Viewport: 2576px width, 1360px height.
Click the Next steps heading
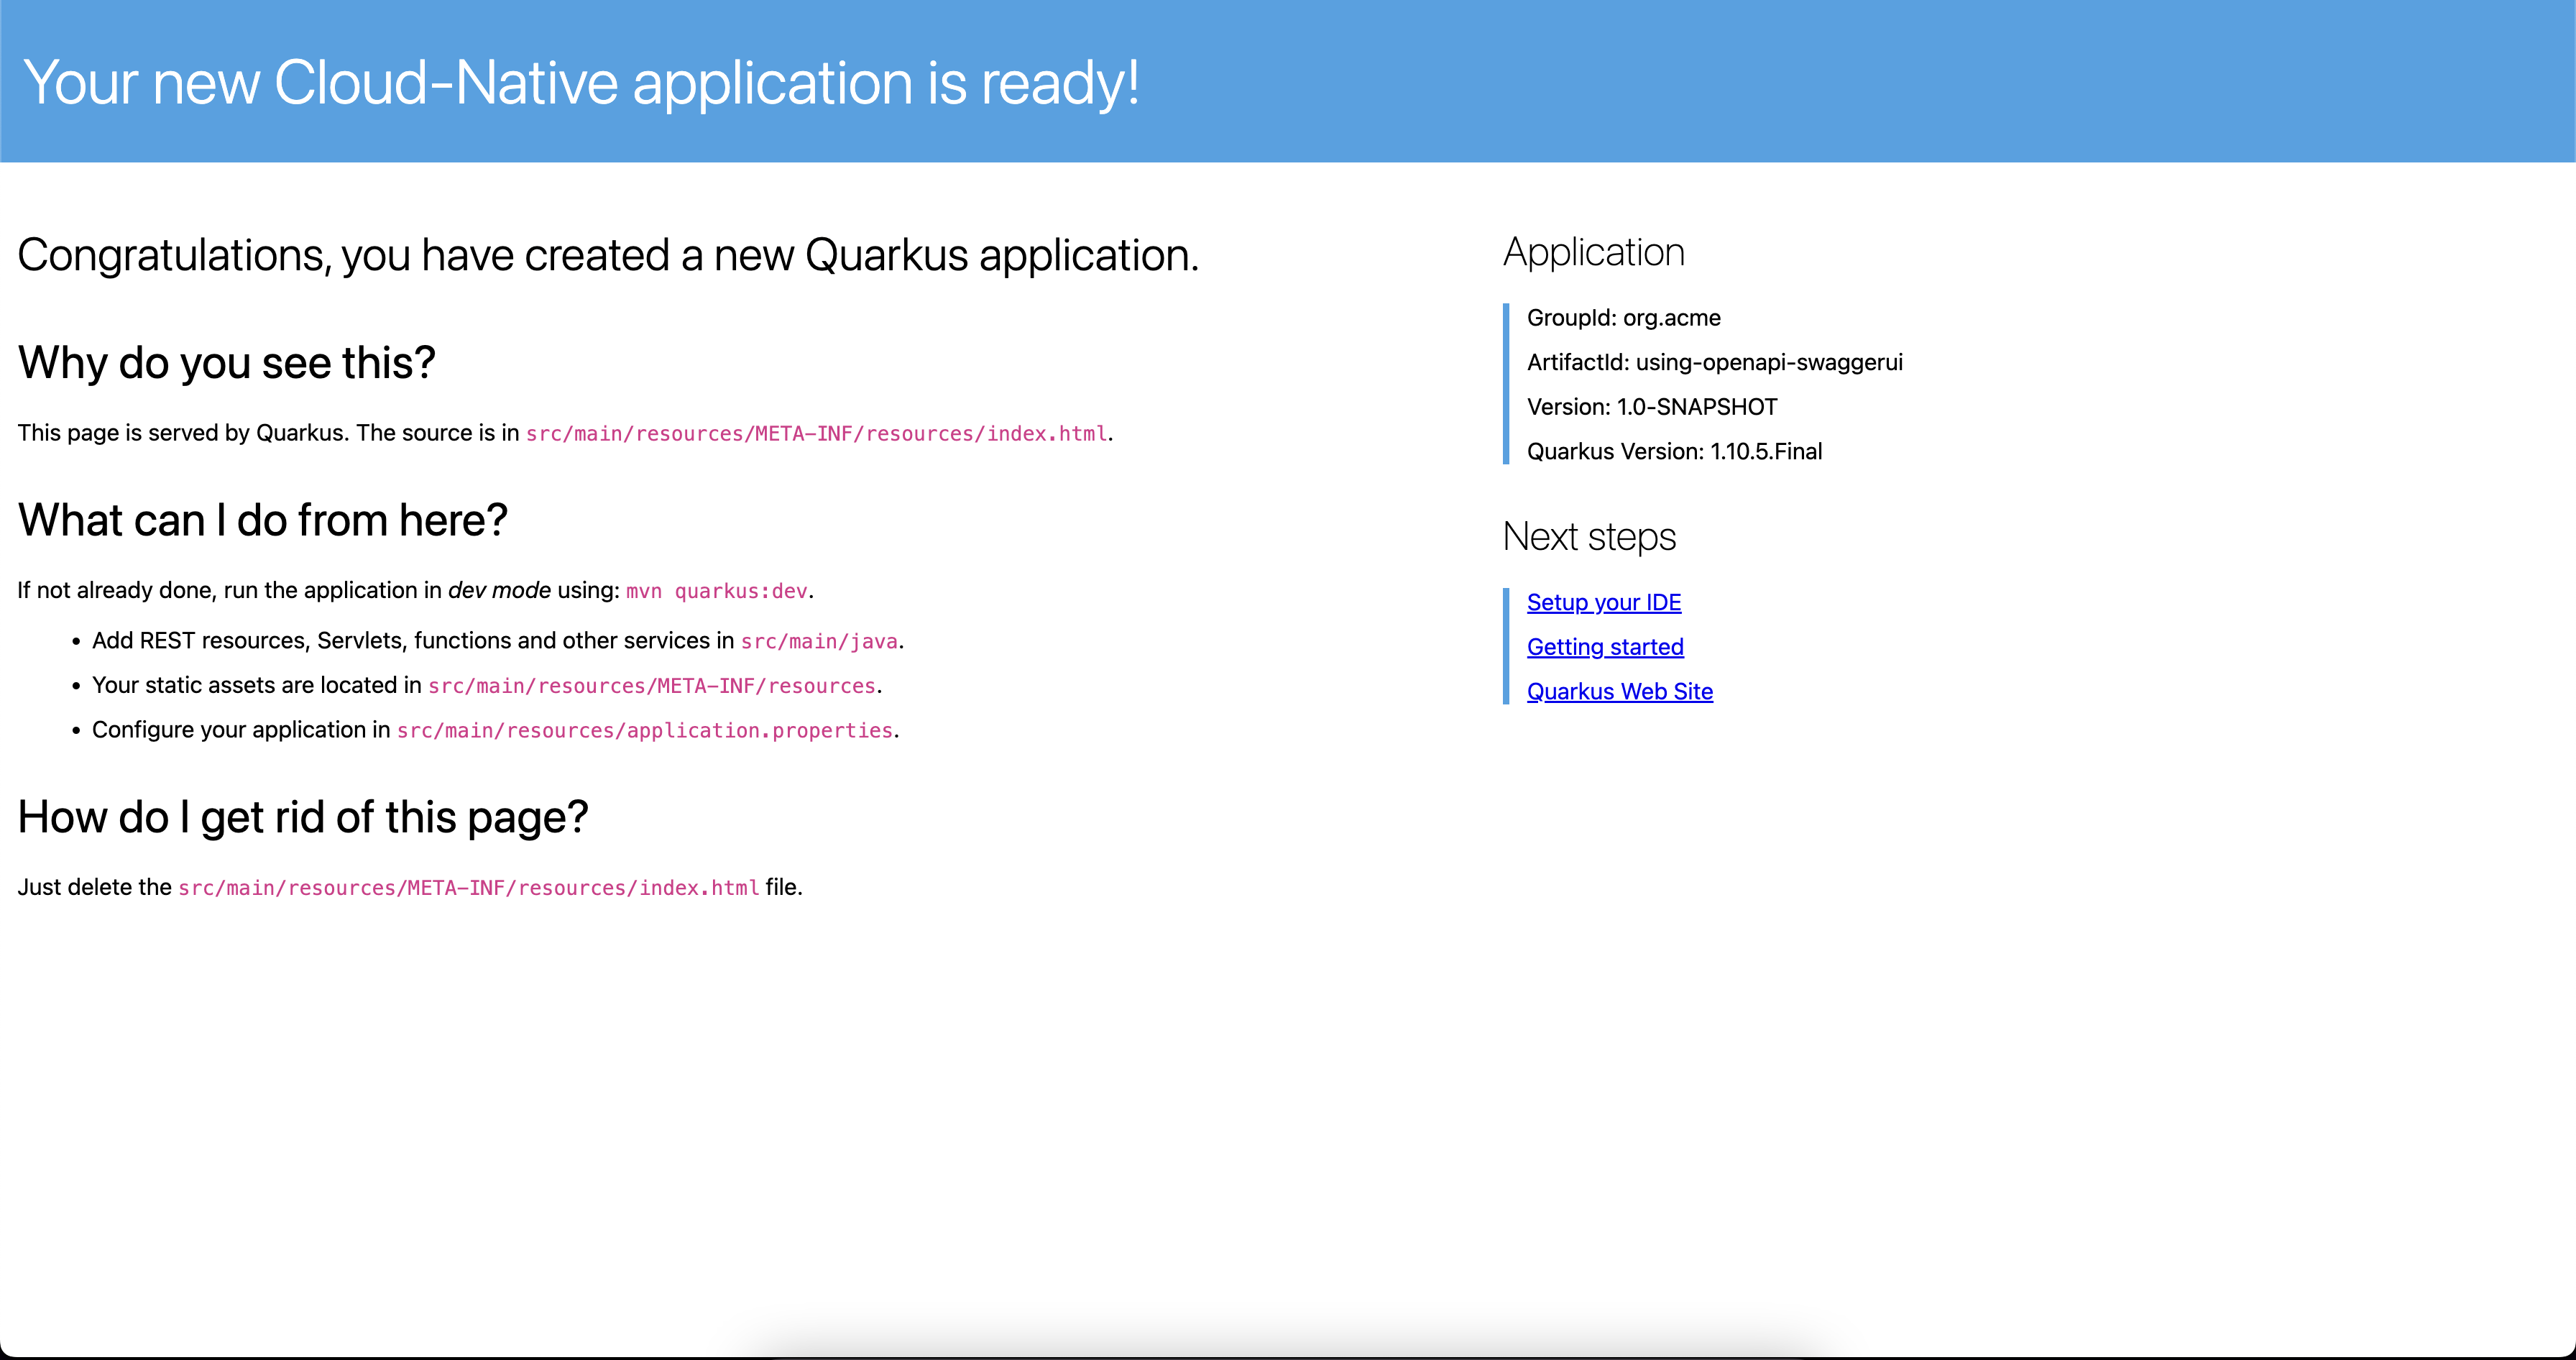[1589, 536]
